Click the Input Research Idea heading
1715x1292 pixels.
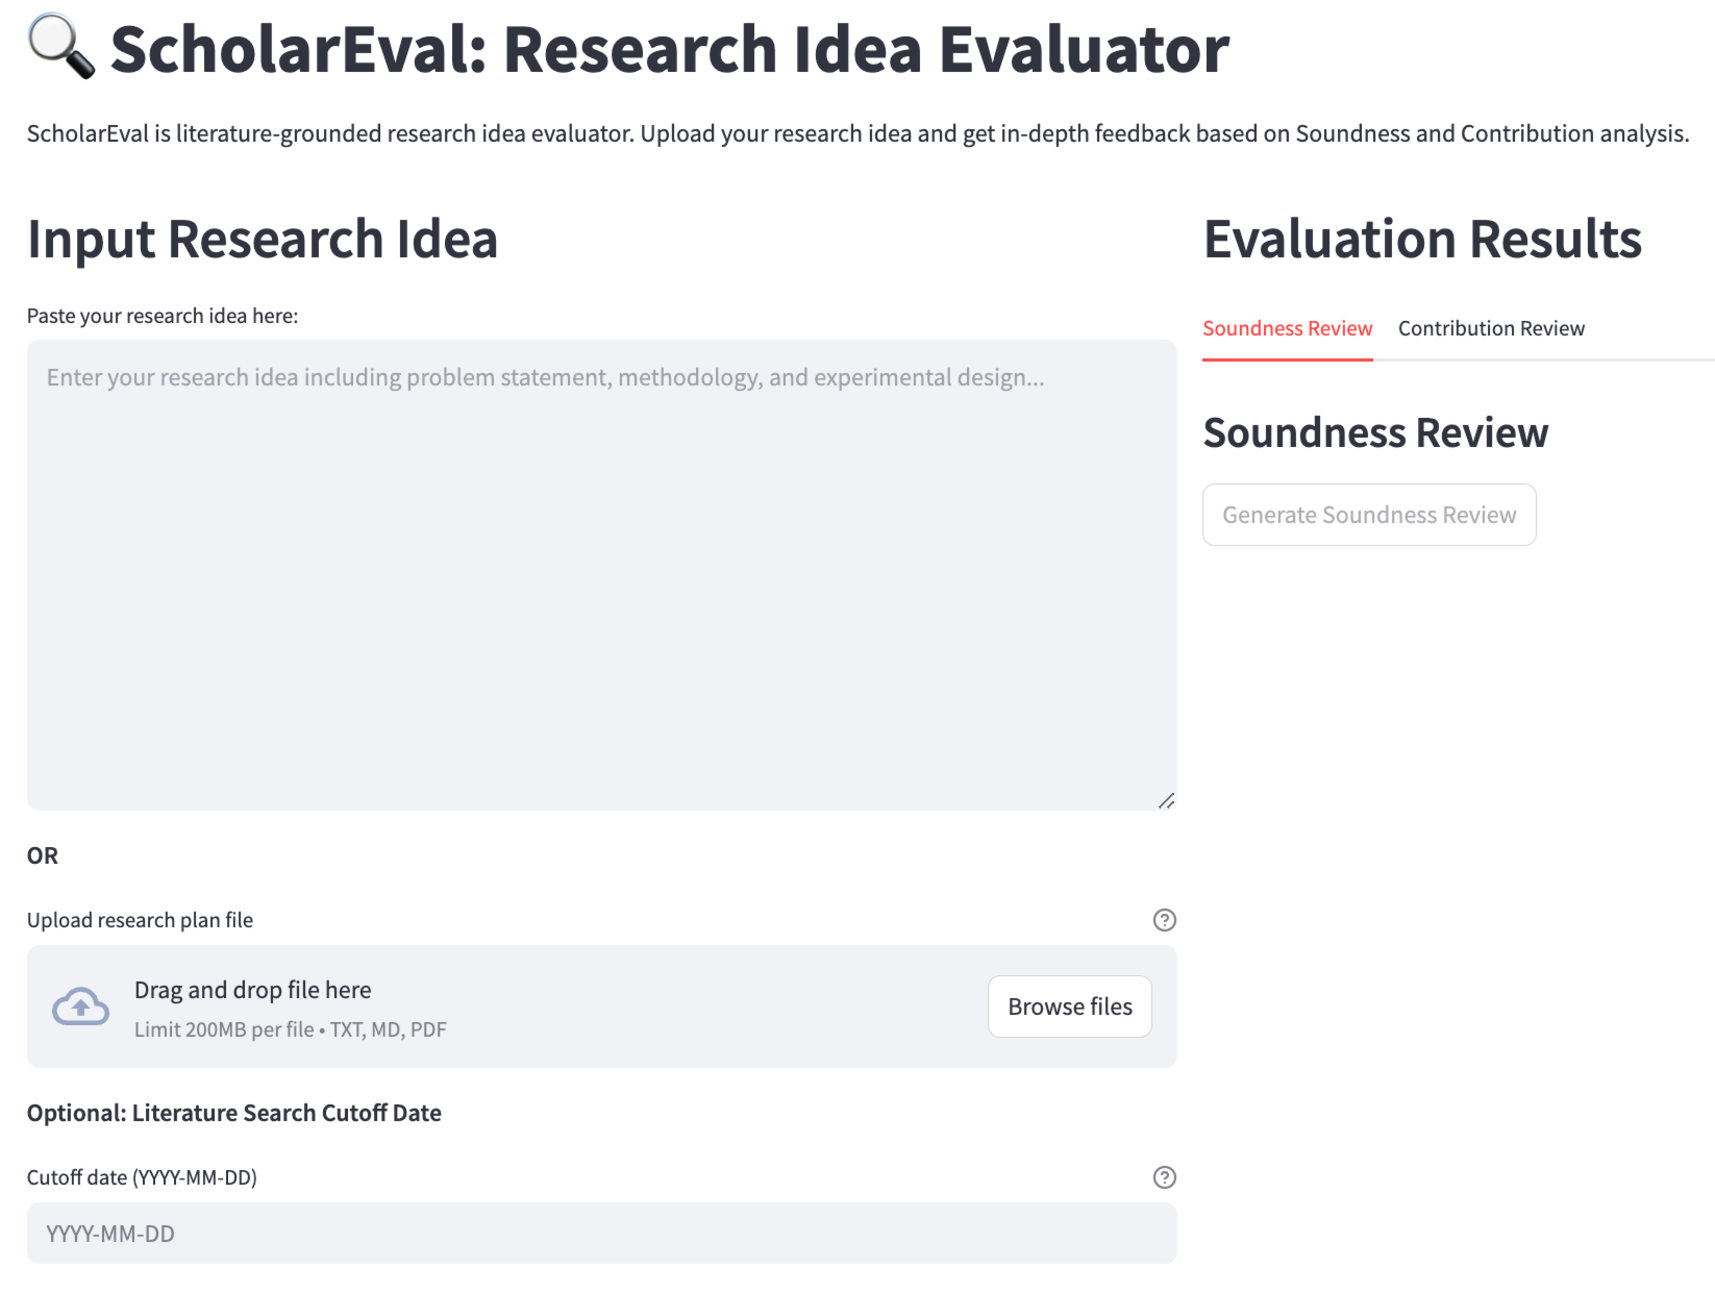(262, 239)
